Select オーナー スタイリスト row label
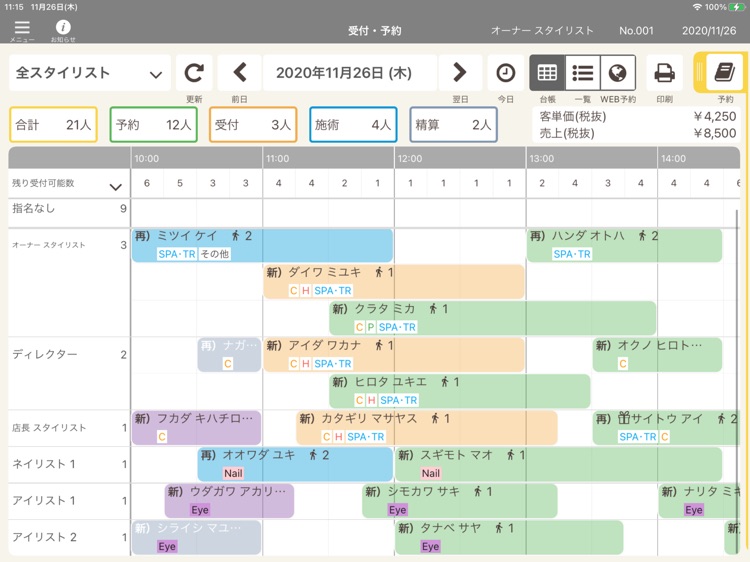This screenshot has height=562, width=750. 49,245
